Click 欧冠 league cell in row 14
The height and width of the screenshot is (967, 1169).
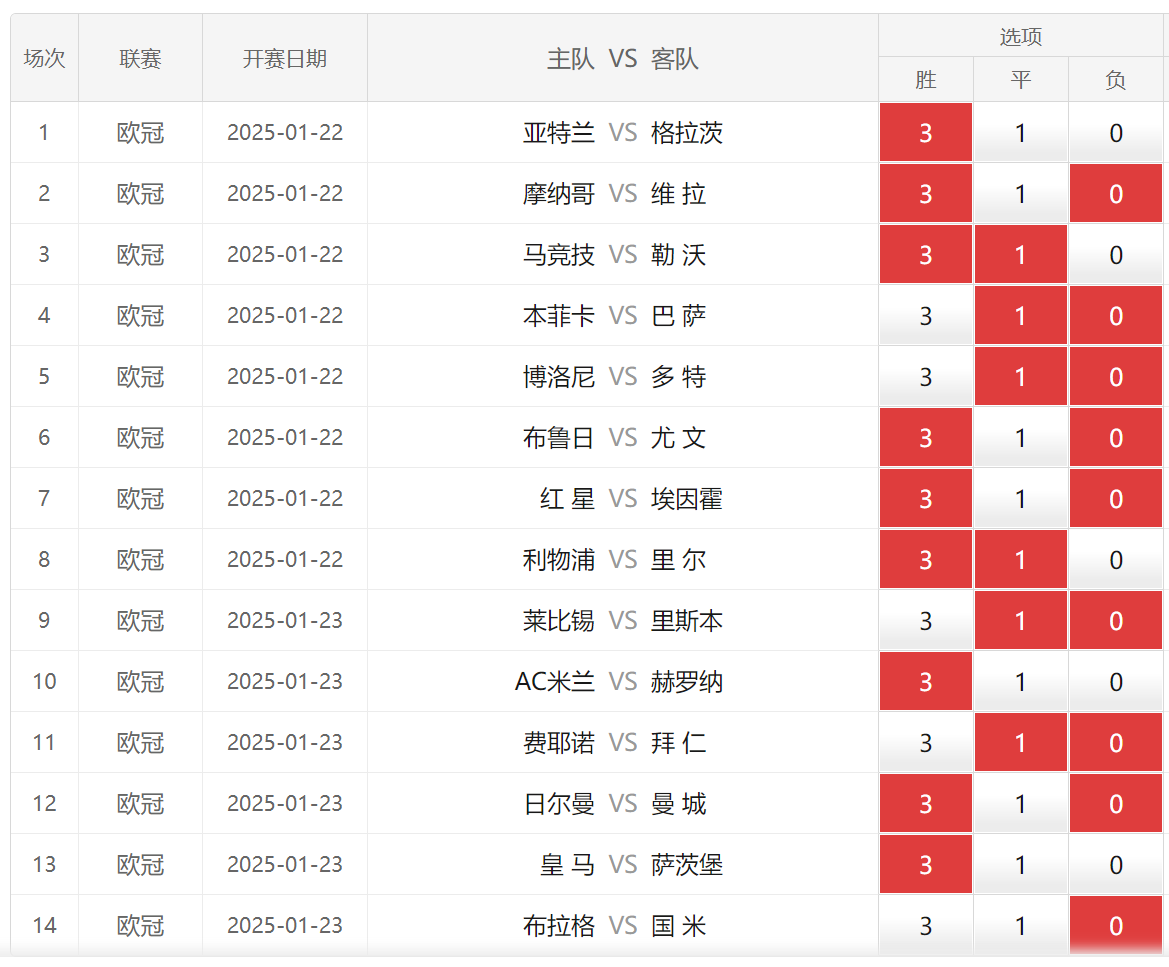(140, 926)
